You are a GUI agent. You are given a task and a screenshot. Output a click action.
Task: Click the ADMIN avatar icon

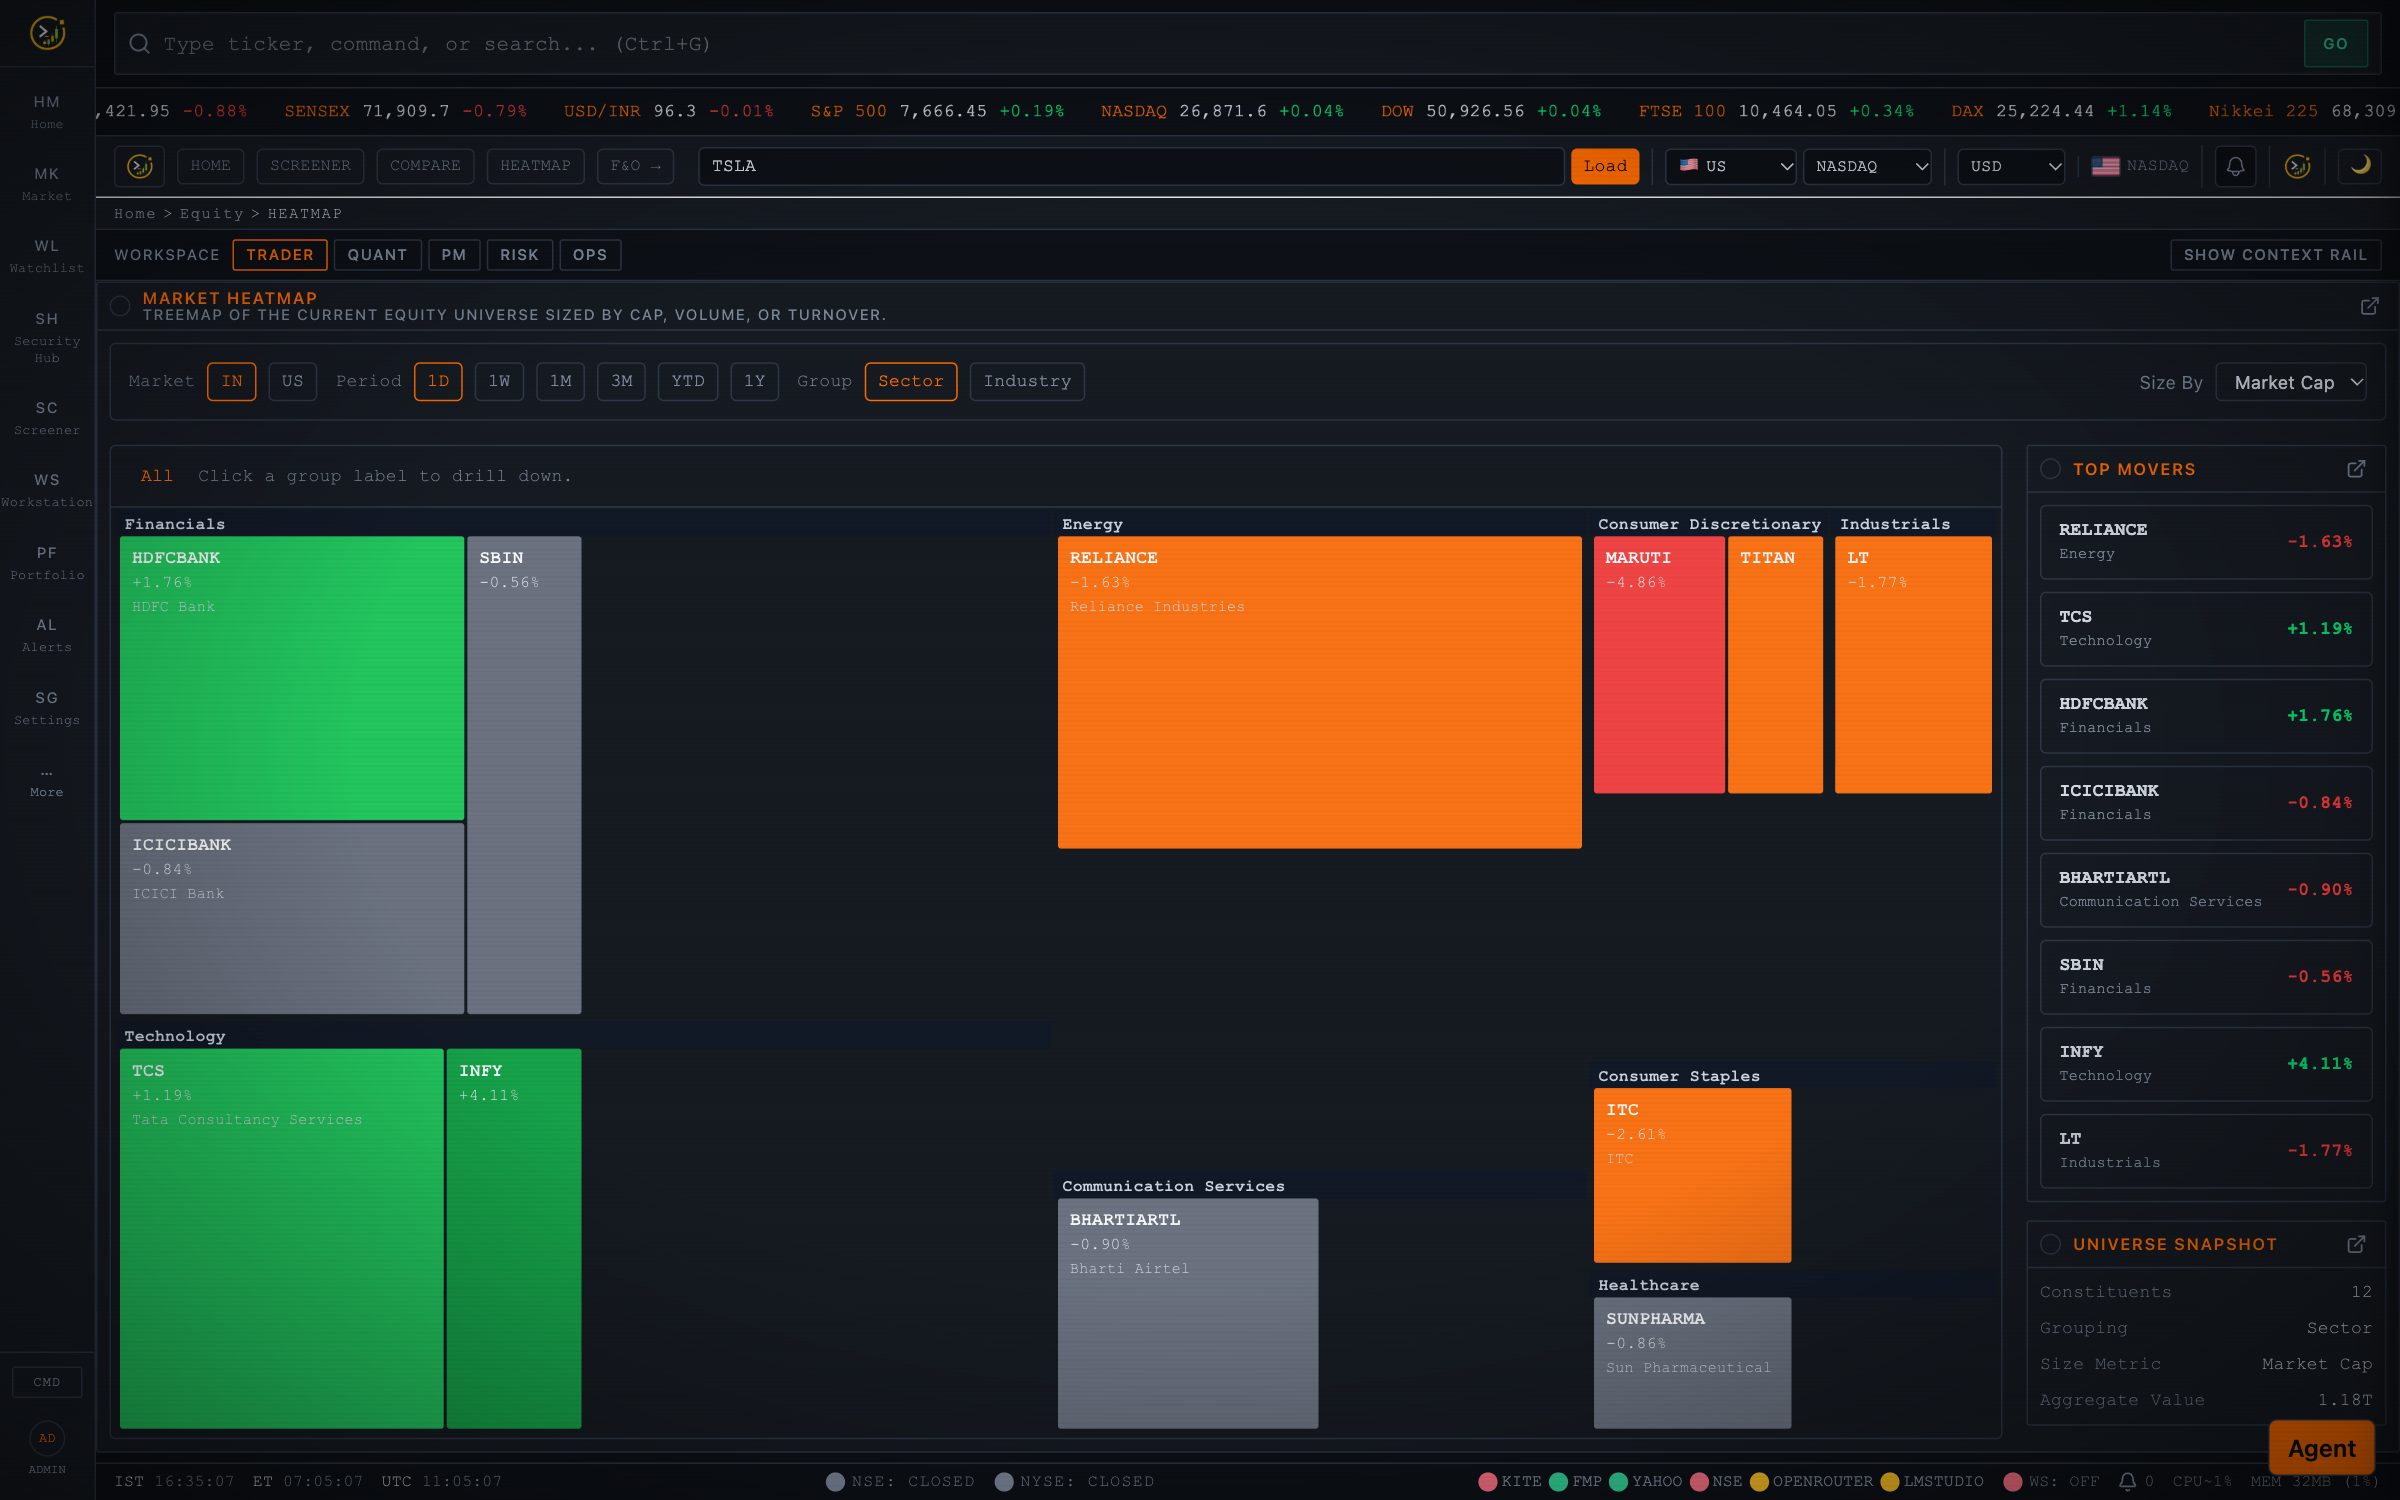(47, 1438)
